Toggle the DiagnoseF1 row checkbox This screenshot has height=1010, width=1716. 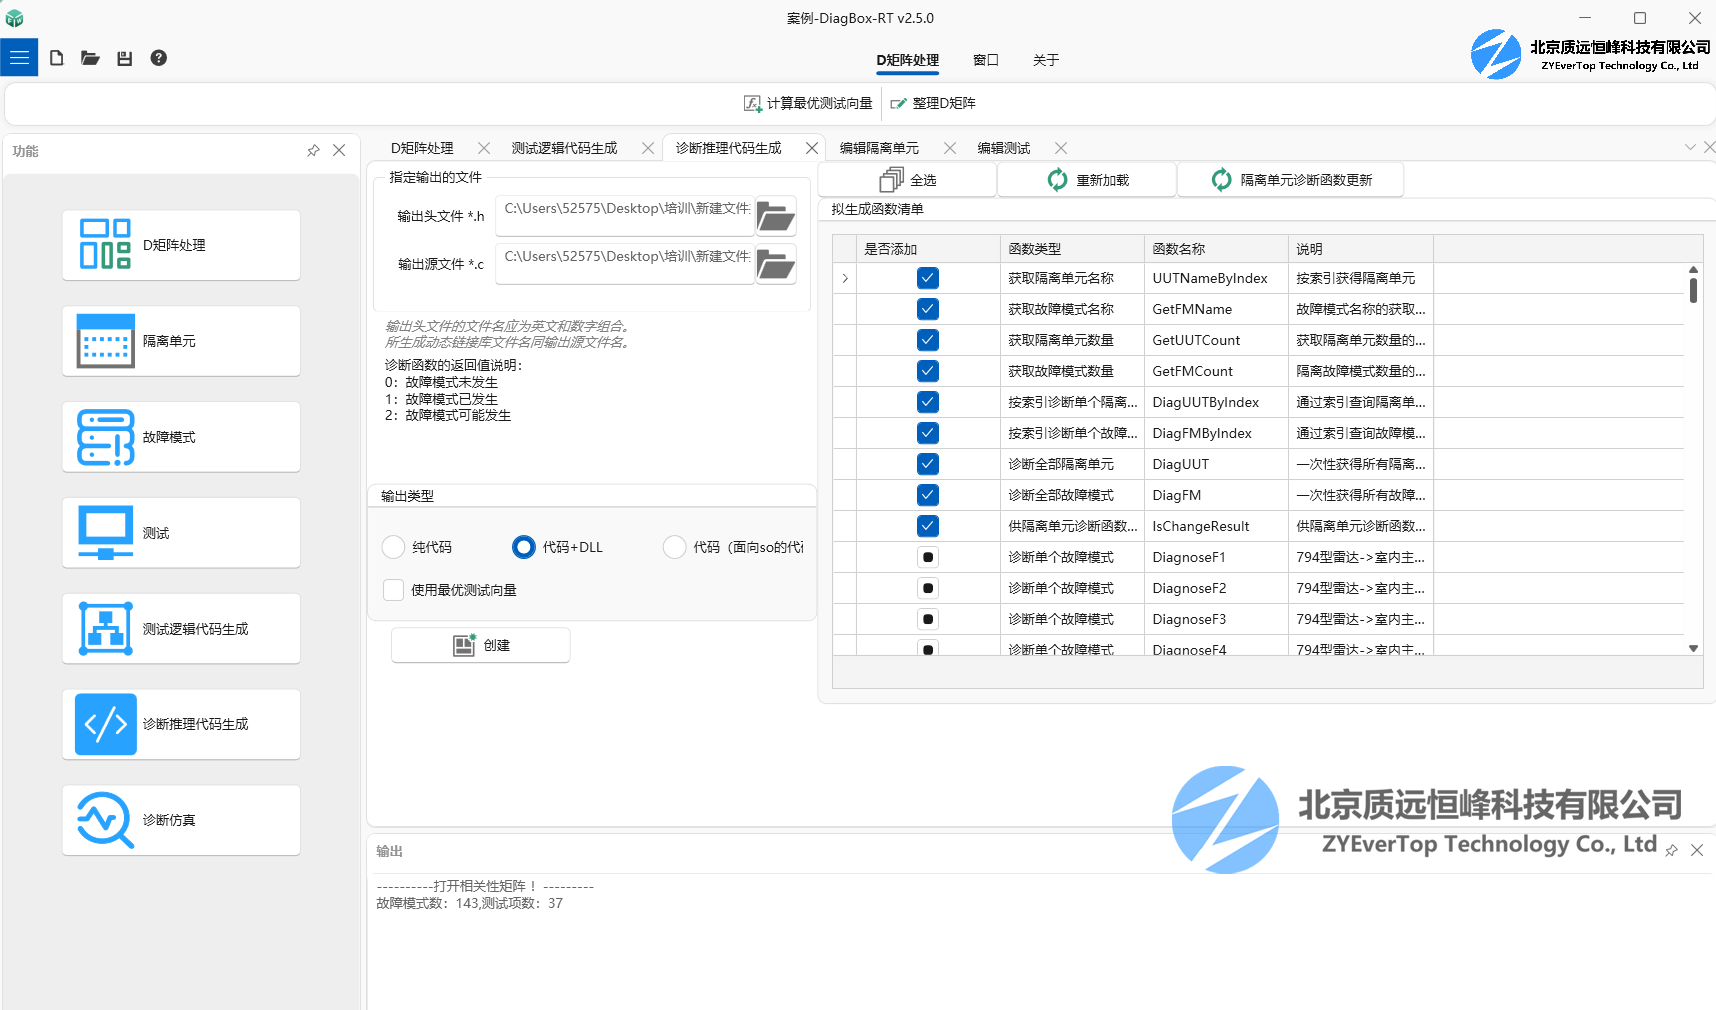coord(928,557)
